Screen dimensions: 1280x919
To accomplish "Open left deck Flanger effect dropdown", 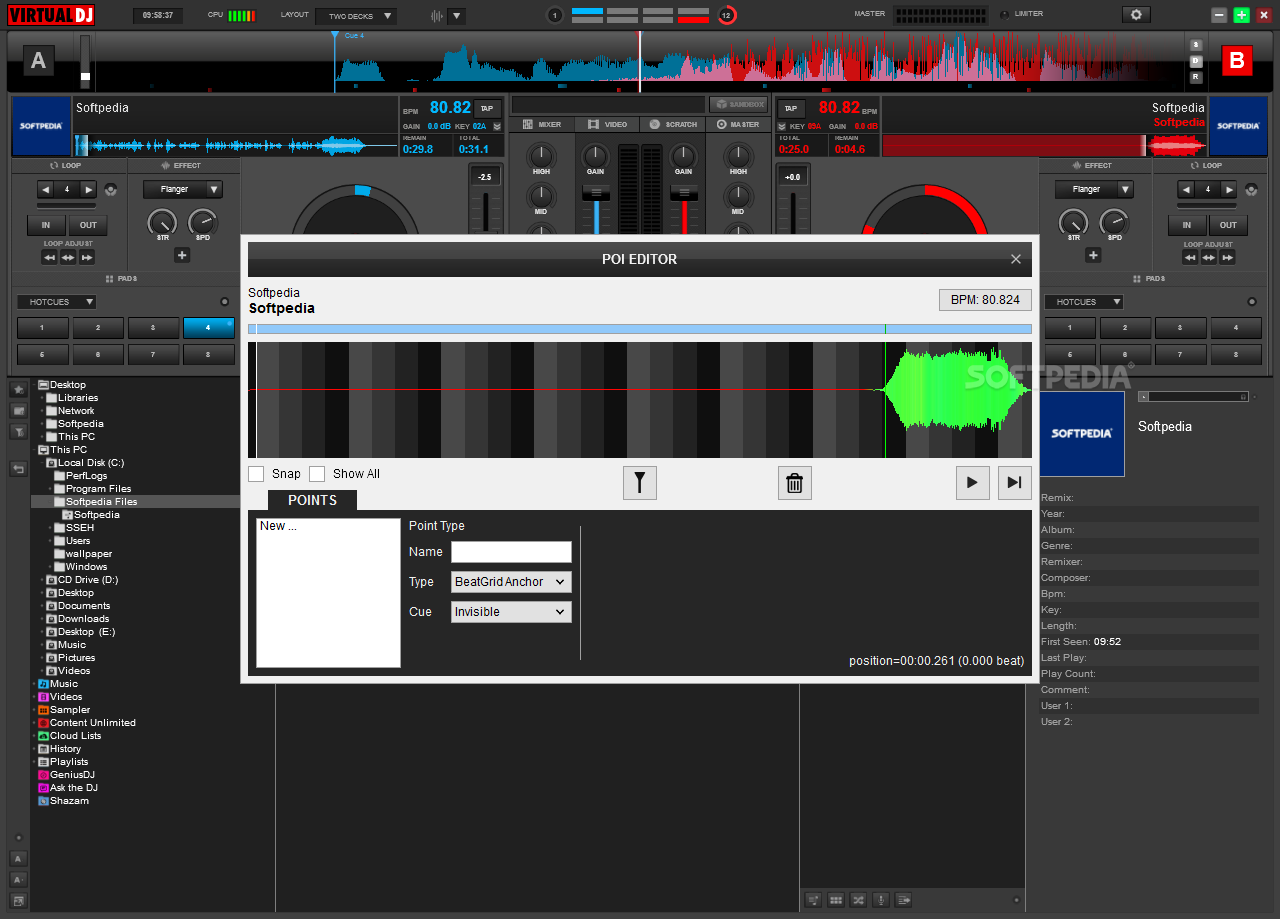I will (x=182, y=189).
